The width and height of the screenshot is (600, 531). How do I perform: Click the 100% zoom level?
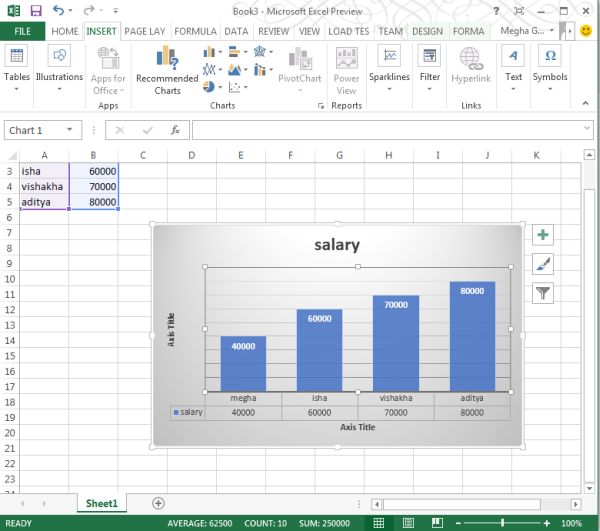[571, 523]
